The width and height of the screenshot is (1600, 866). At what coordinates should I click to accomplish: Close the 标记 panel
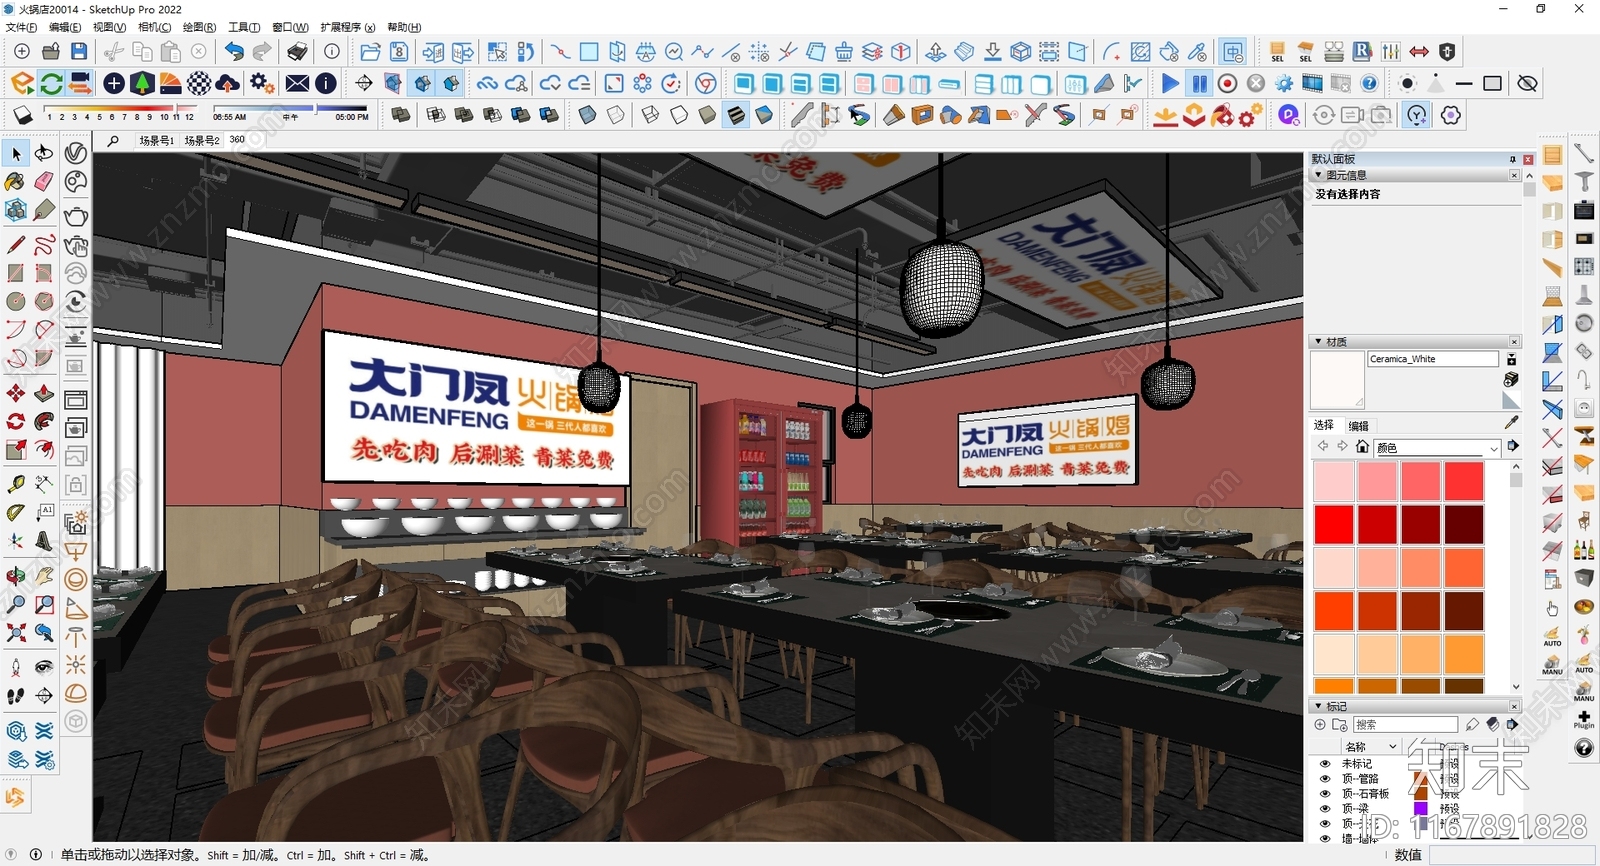(1514, 706)
